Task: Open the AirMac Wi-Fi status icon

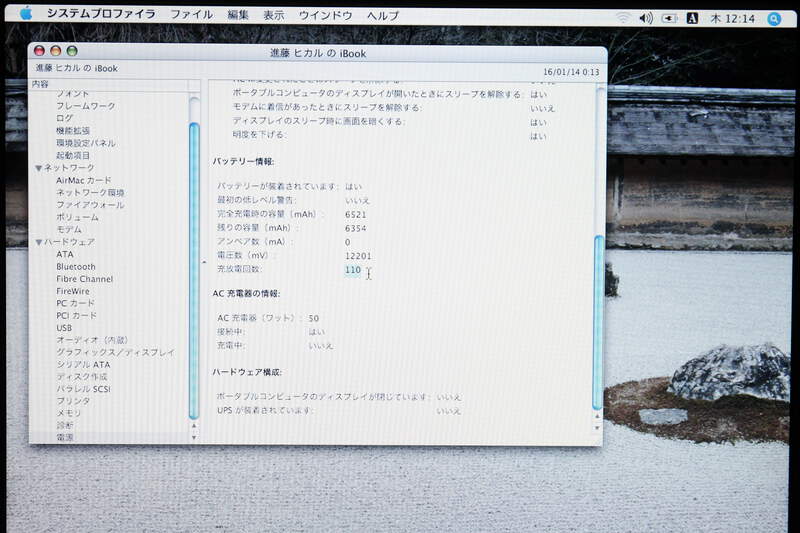Action: click(623, 17)
